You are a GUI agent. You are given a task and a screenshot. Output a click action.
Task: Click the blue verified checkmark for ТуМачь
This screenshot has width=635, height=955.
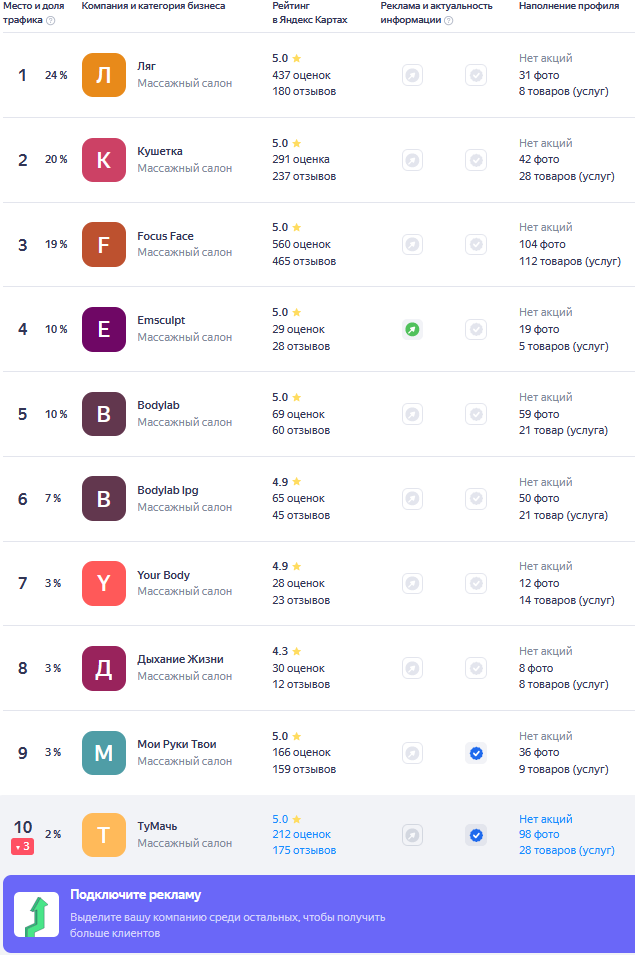[476, 835]
